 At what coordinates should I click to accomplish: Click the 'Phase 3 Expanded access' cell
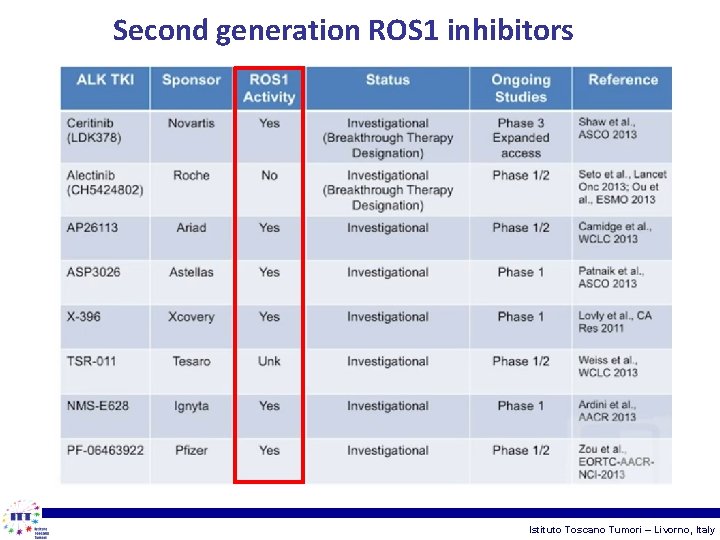pos(521,136)
